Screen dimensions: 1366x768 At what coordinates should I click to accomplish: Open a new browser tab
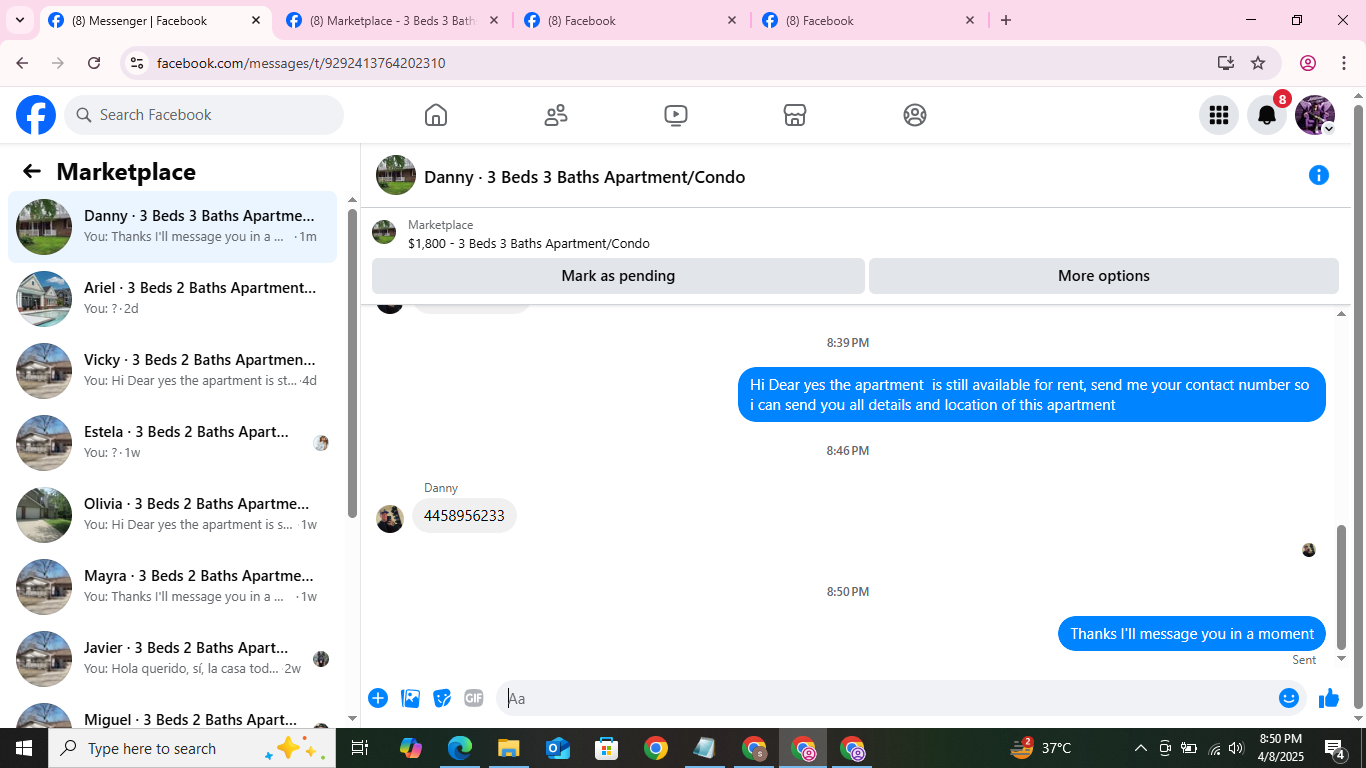[x=1006, y=20]
